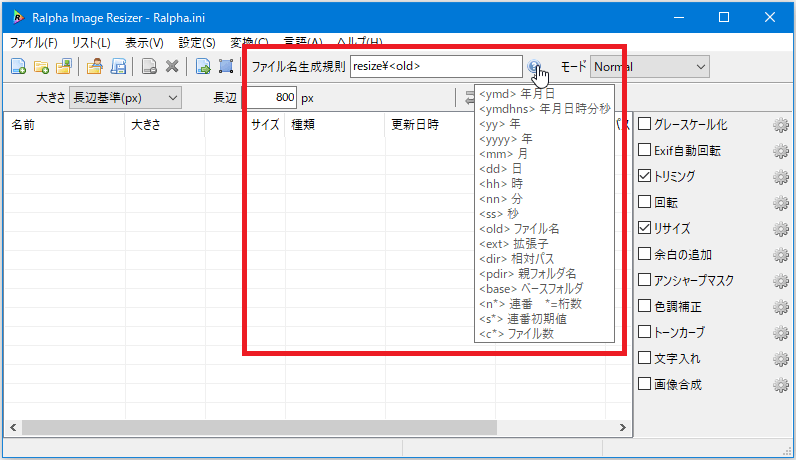The image size is (796, 460).
Task: Click the help icon beside filename rule
Action: coord(536,67)
